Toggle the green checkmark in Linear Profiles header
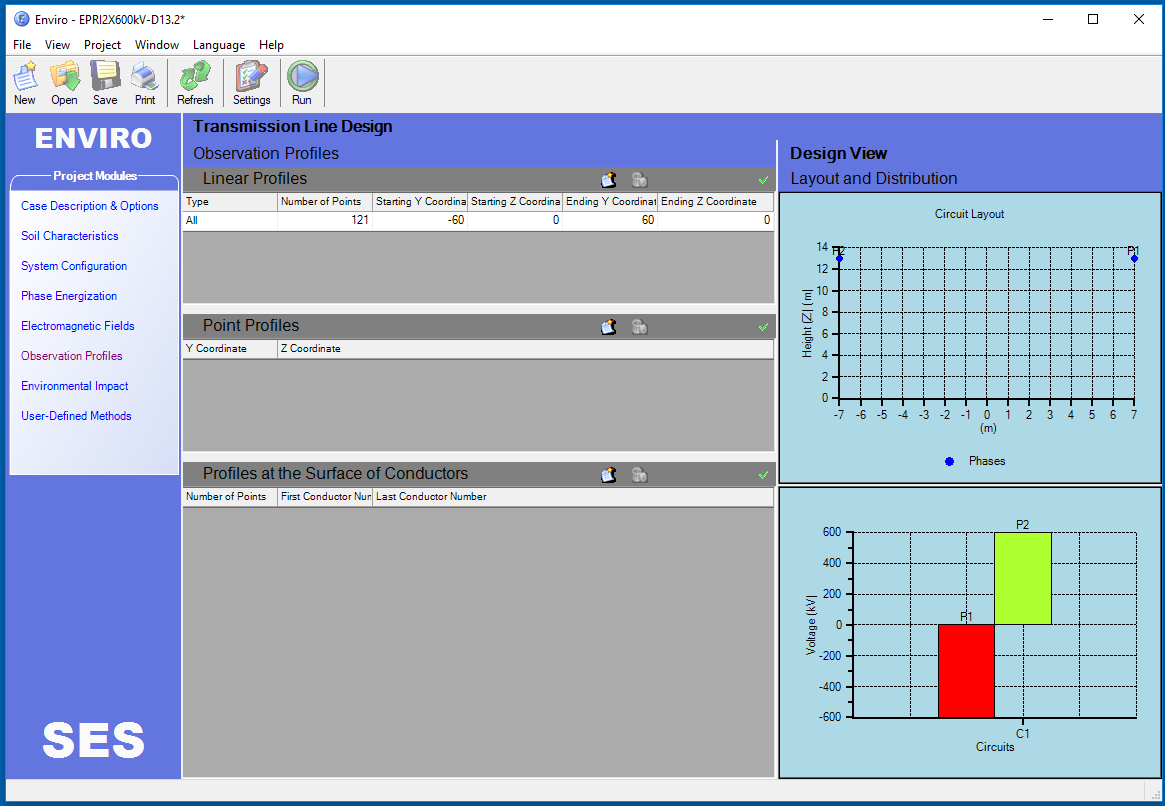 click(764, 180)
